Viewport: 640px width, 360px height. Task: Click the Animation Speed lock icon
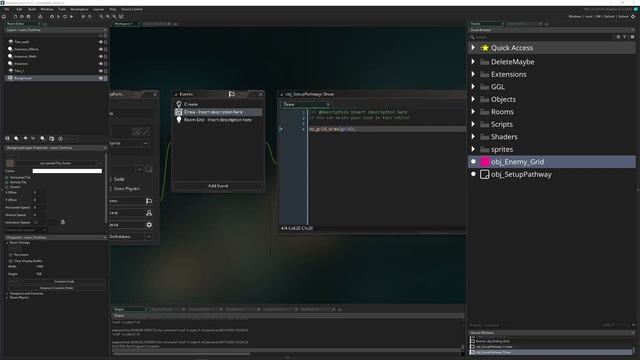click(63, 222)
